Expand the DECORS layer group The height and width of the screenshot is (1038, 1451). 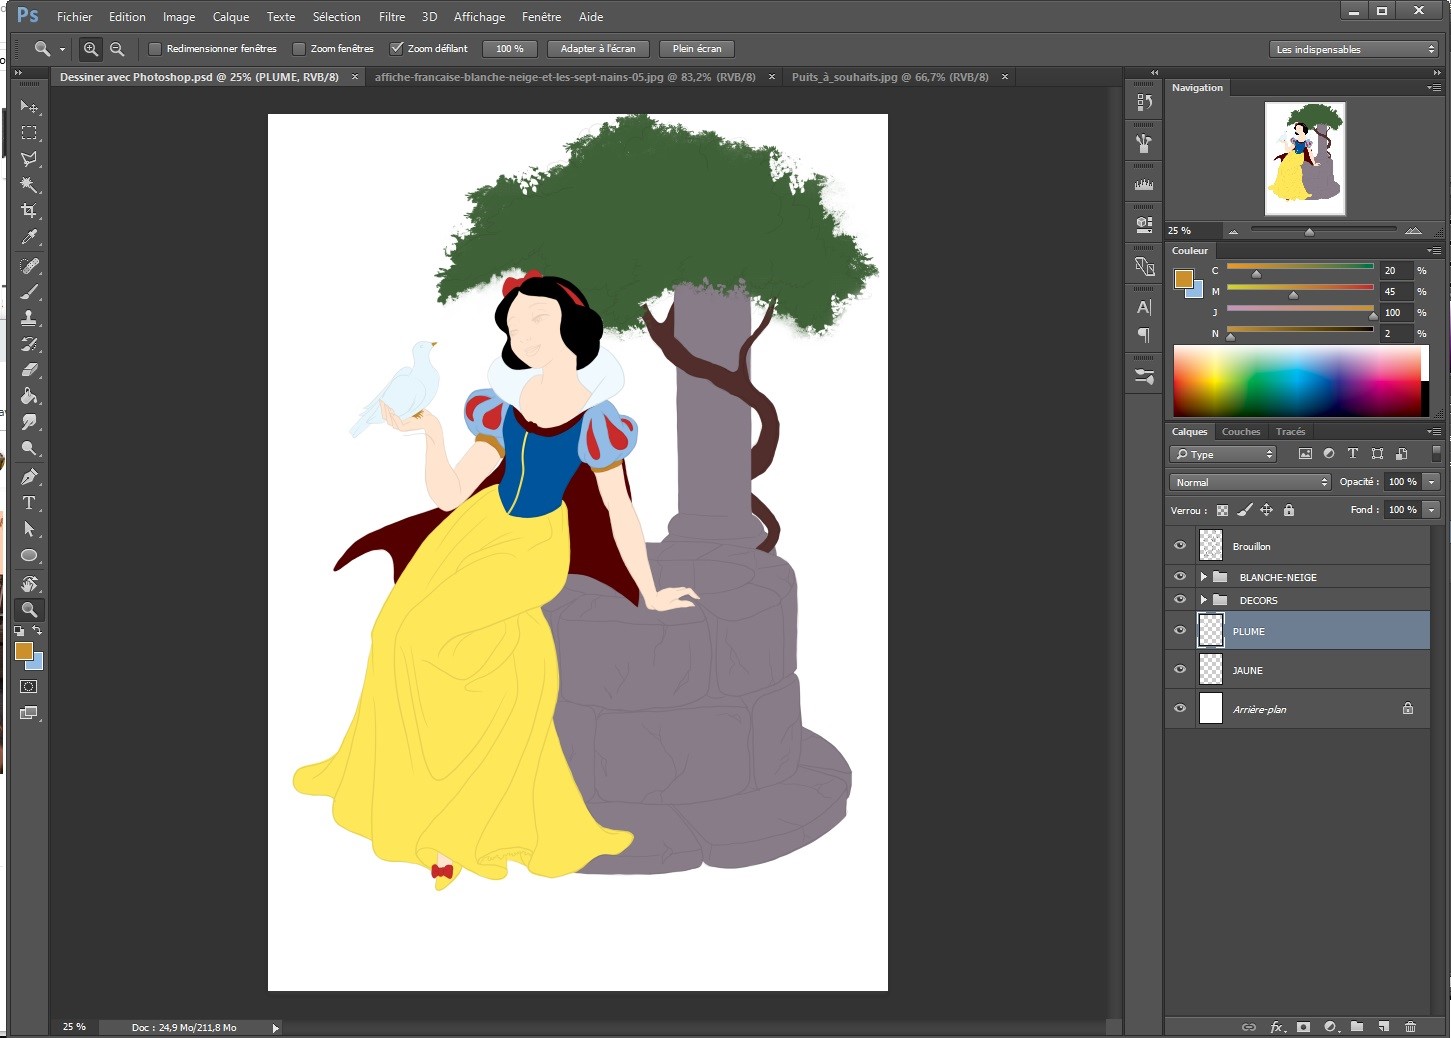[1203, 600]
